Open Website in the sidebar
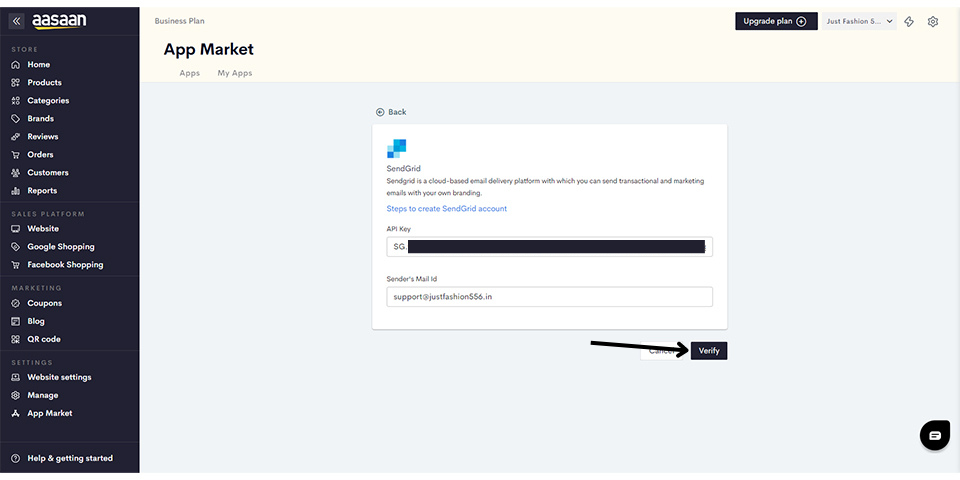Image resolution: width=960 pixels, height=480 pixels. coord(43,229)
